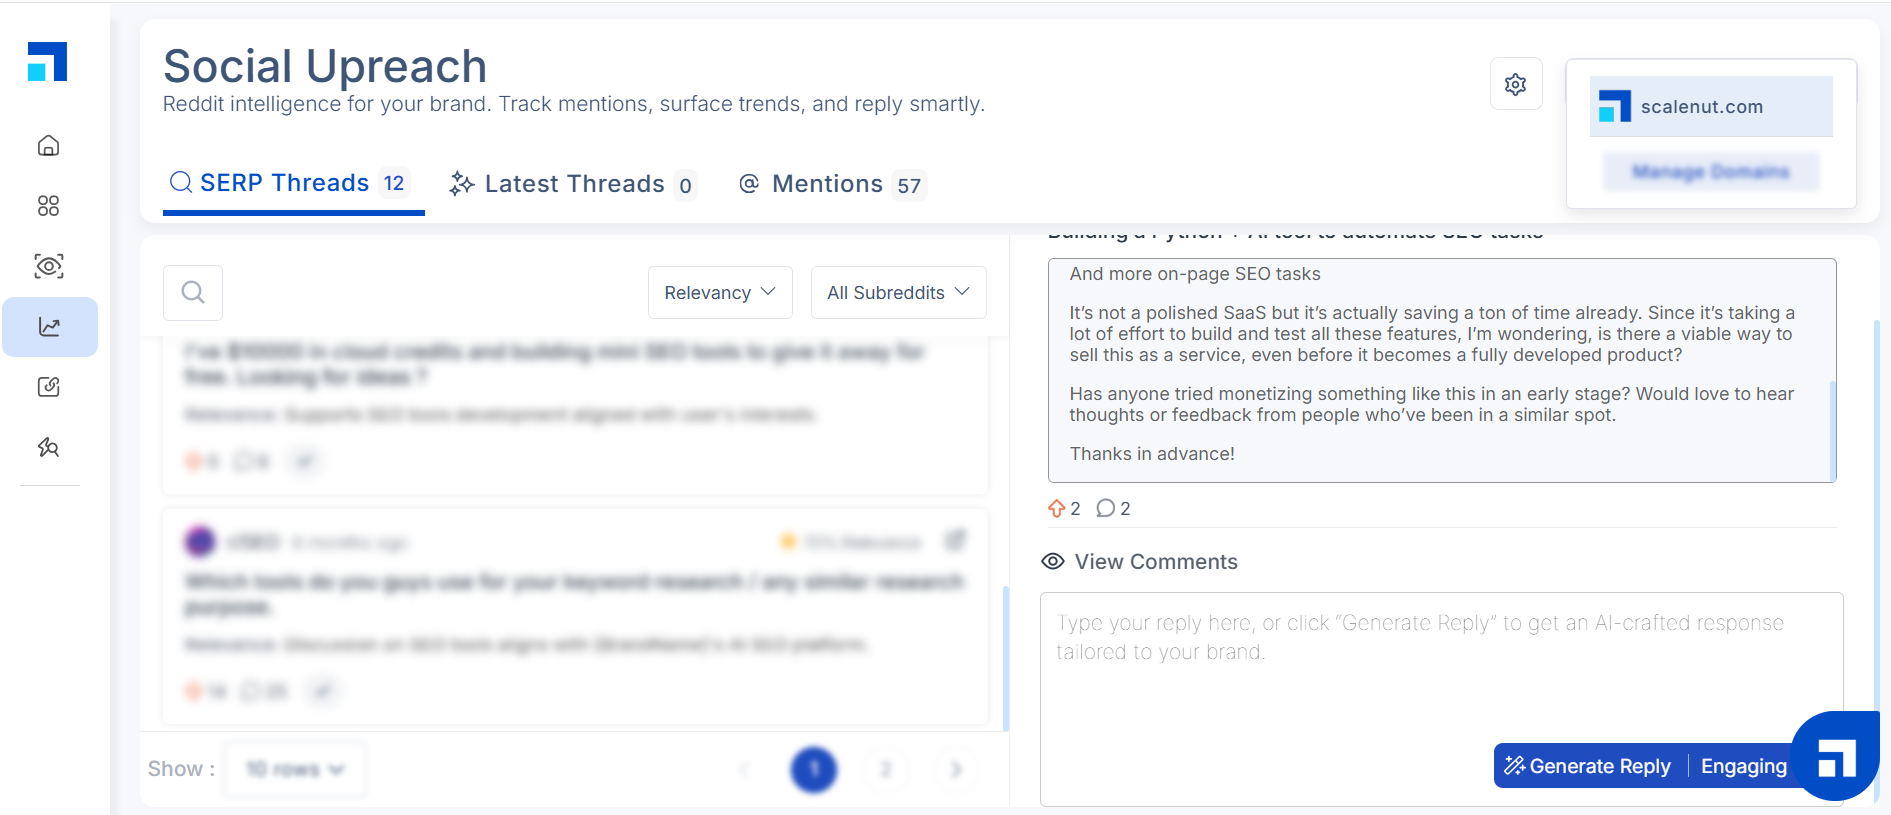Click the upvote arrow icon with count 2

1056,508
